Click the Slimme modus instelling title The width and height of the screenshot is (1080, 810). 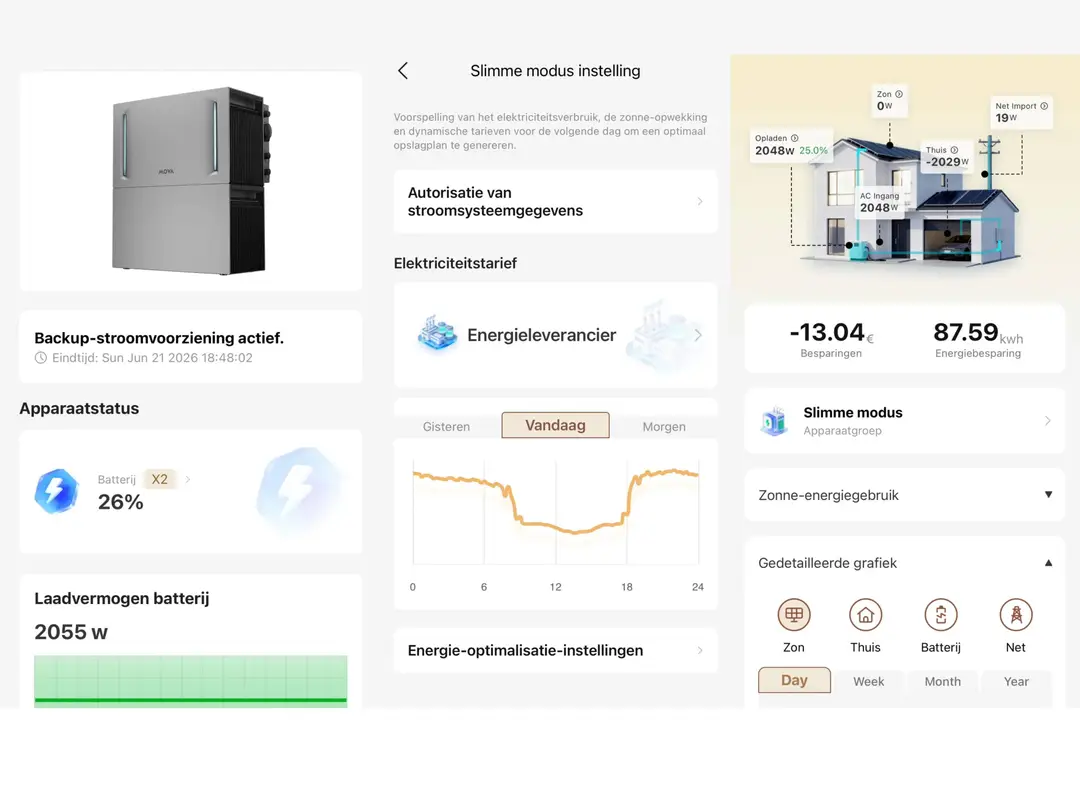[x=555, y=71]
